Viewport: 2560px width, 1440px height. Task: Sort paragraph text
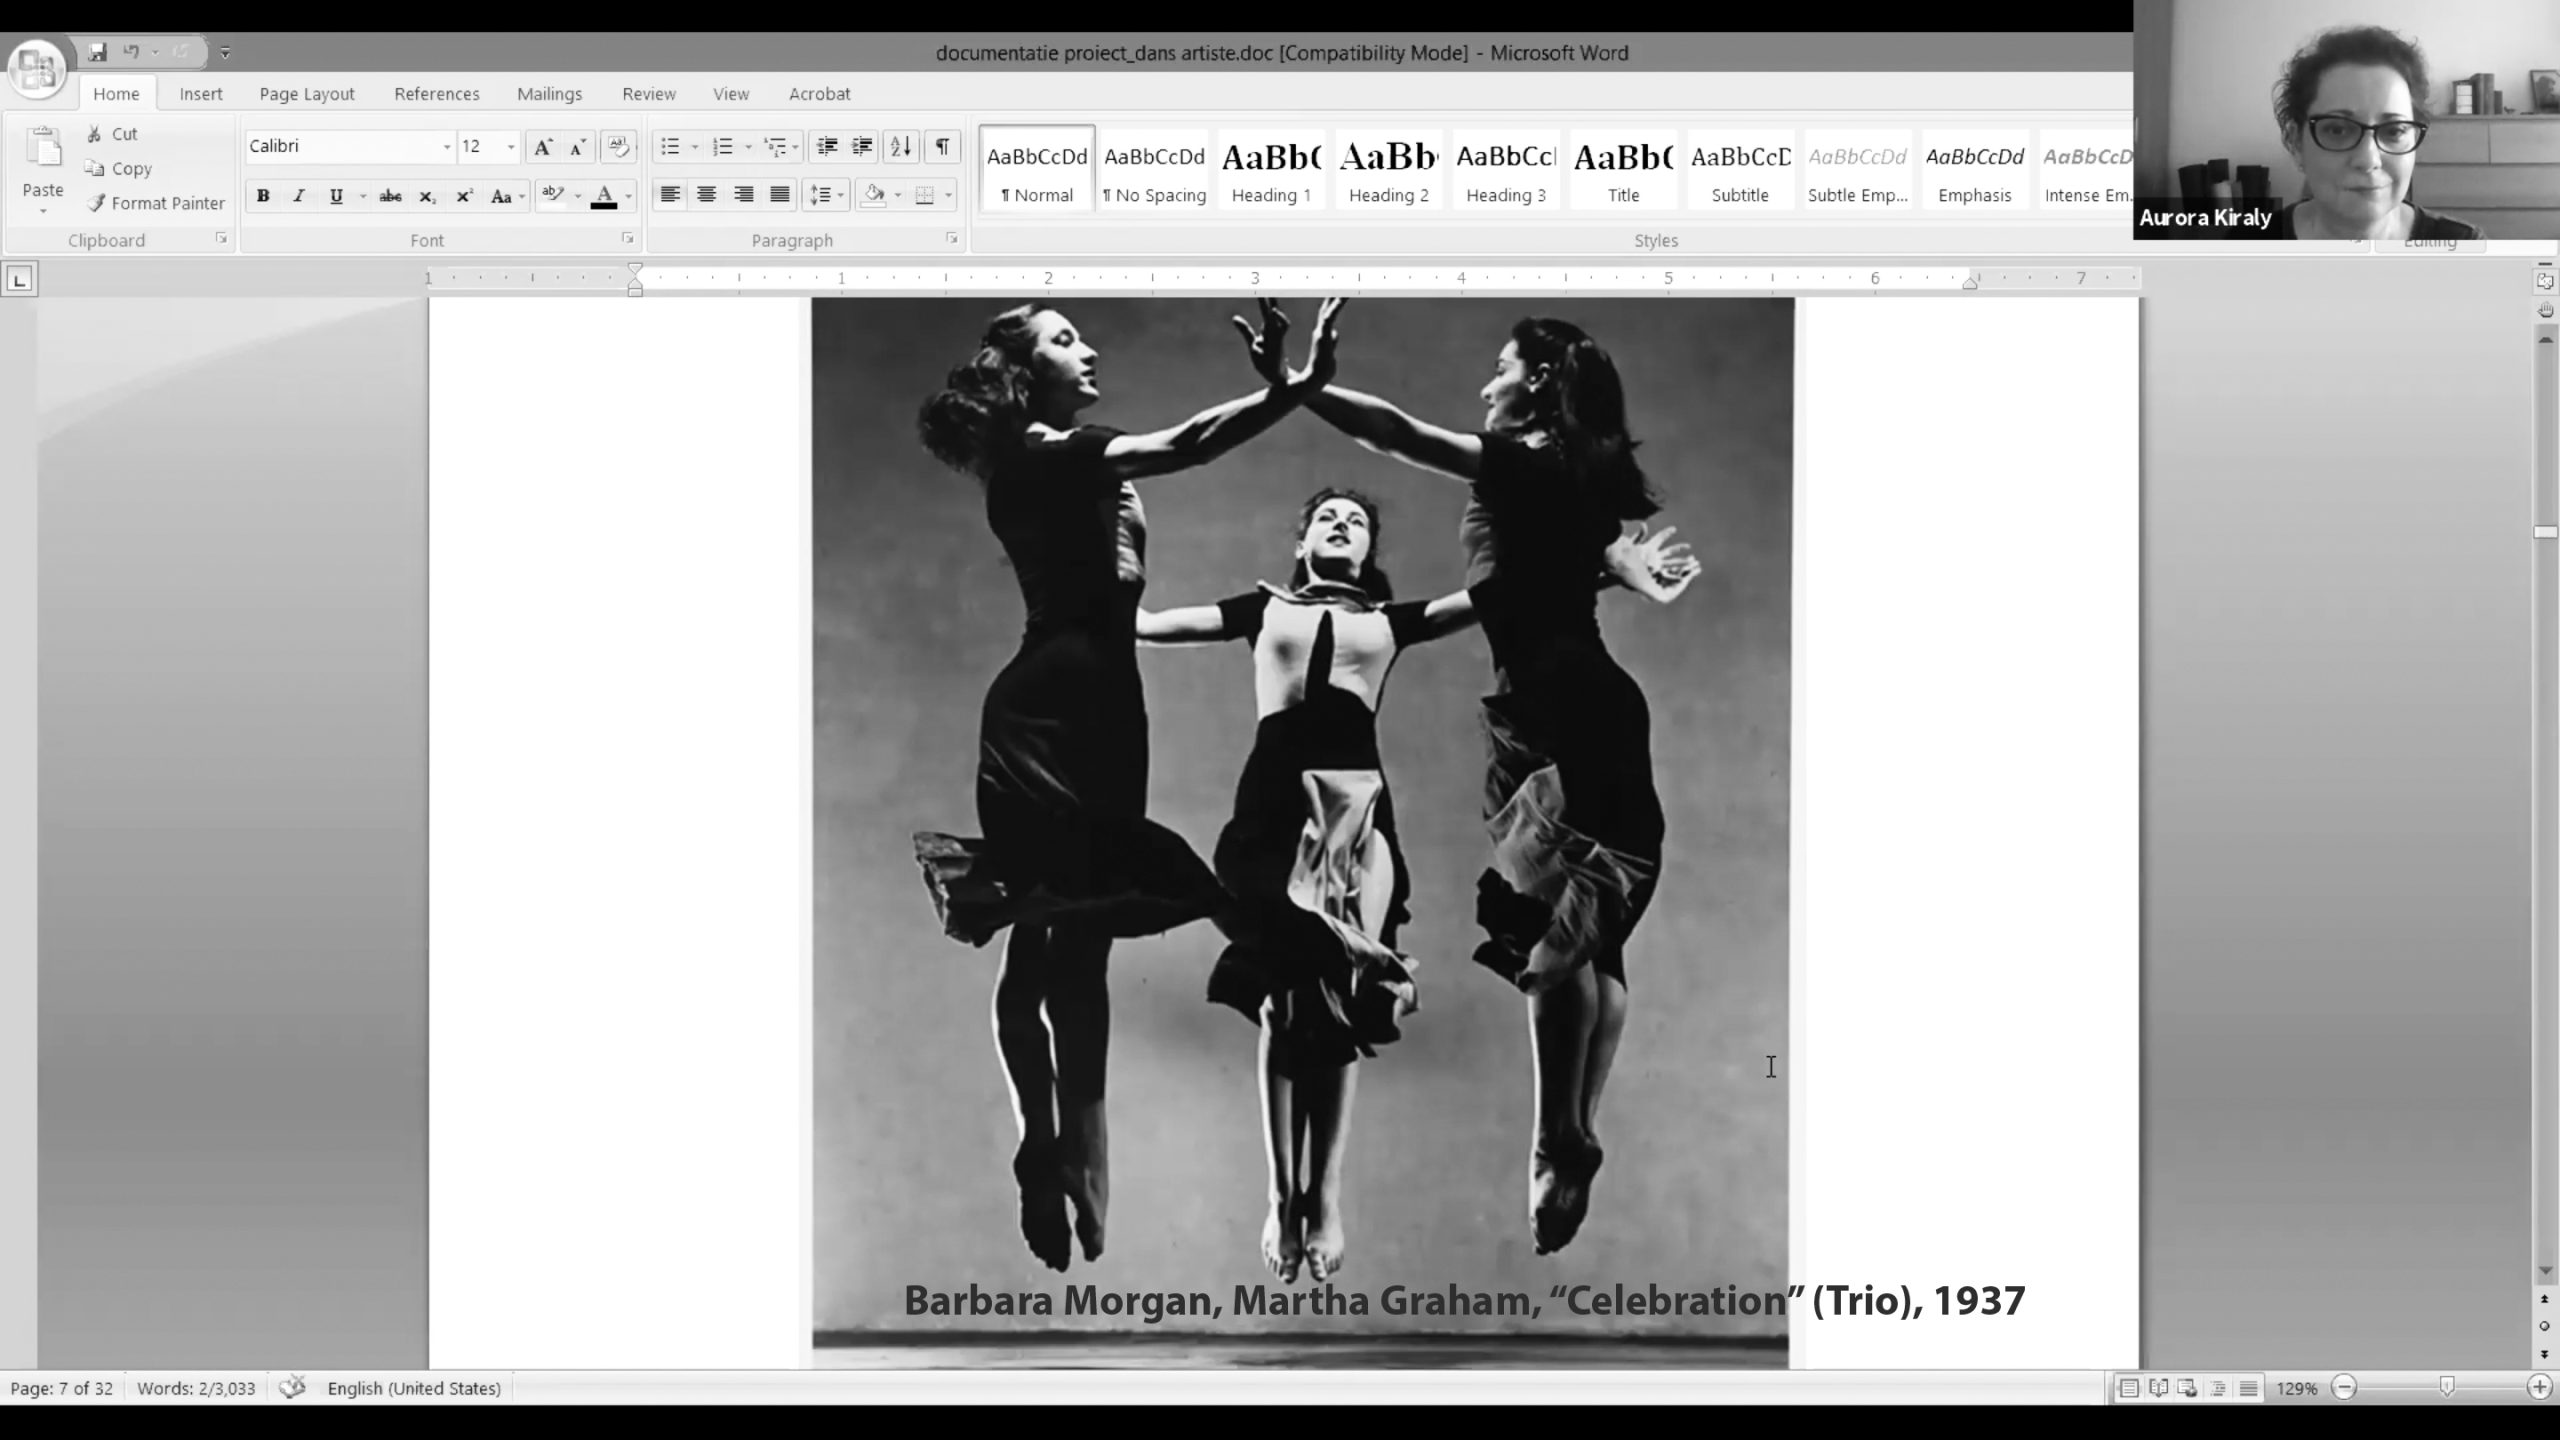click(x=900, y=147)
